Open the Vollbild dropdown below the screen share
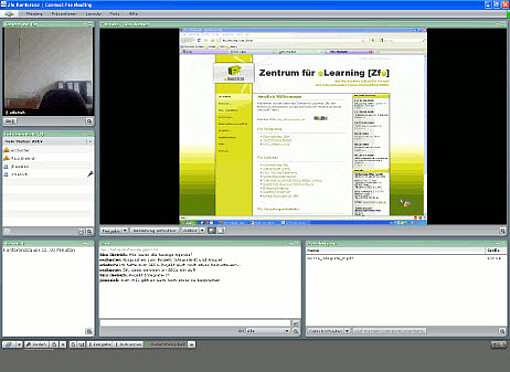Screen dimensions: 510x372 193,230
